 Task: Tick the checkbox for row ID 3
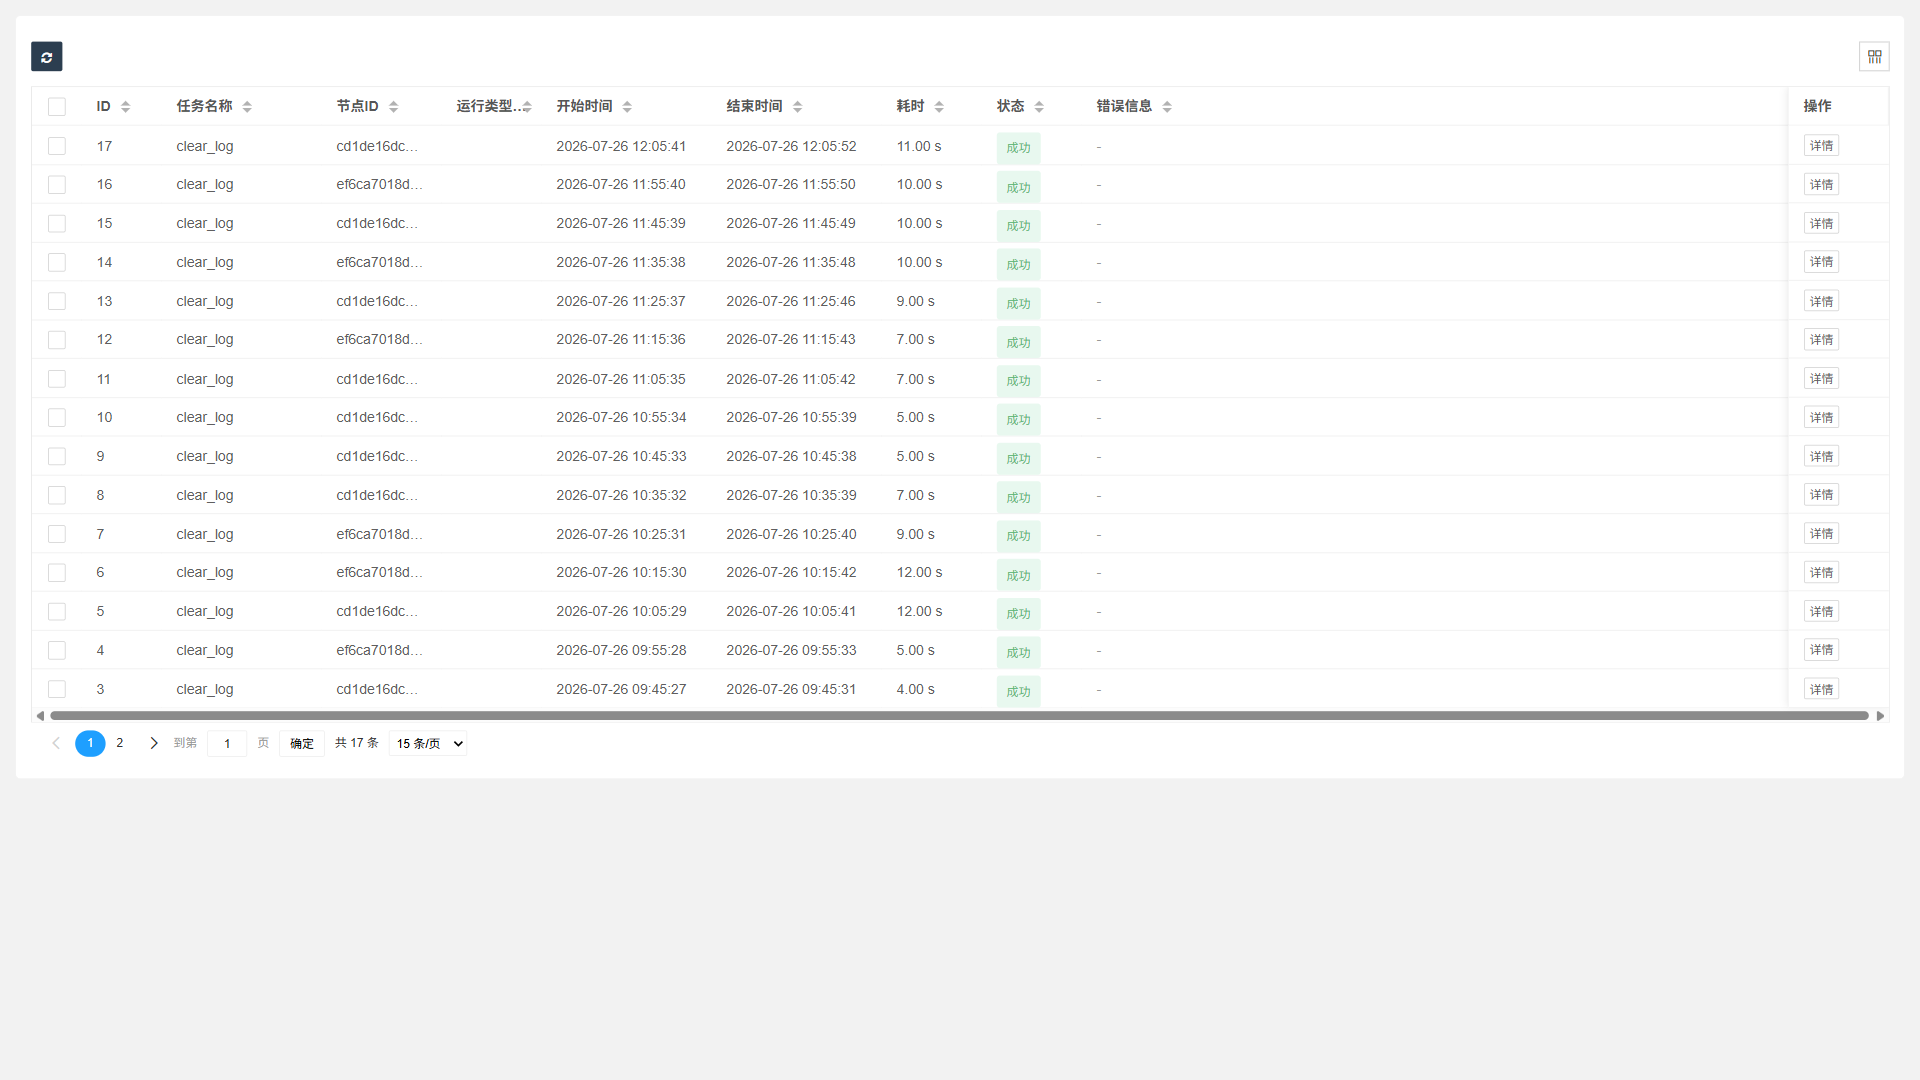tap(57, 689)
